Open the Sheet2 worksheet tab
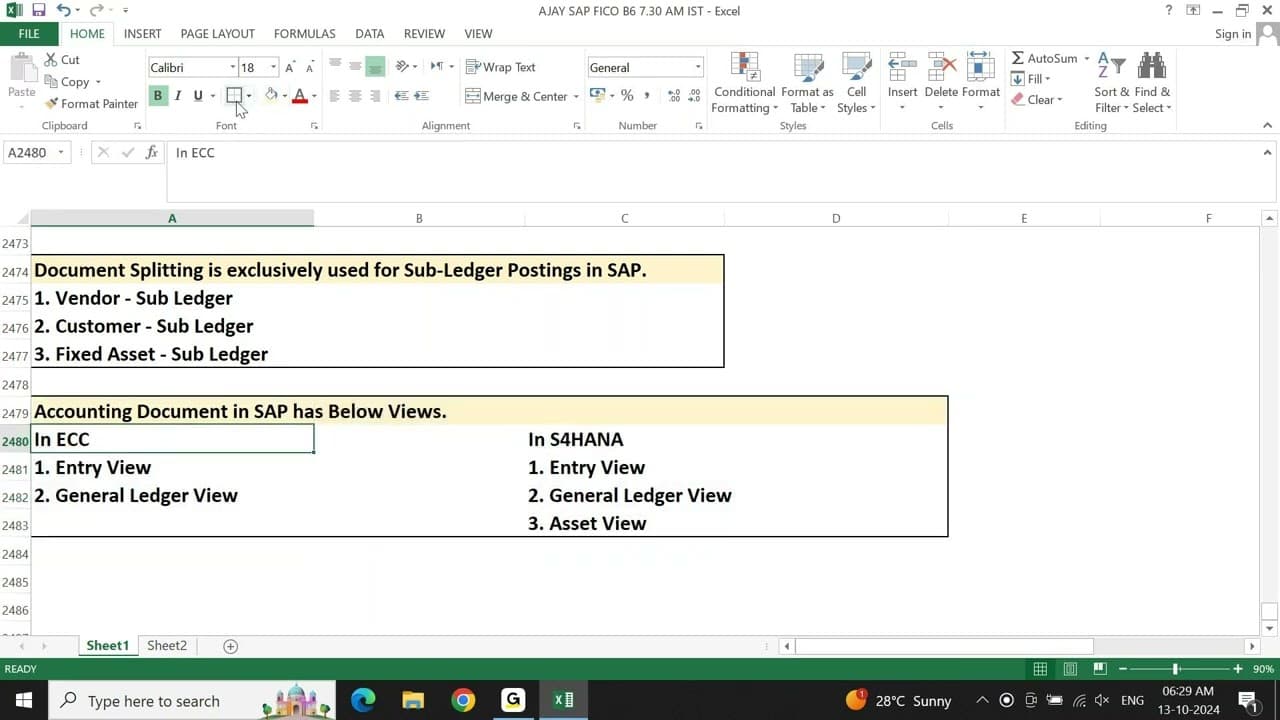The width and height of the screenshot is (1280, 720). pos(166,645)
